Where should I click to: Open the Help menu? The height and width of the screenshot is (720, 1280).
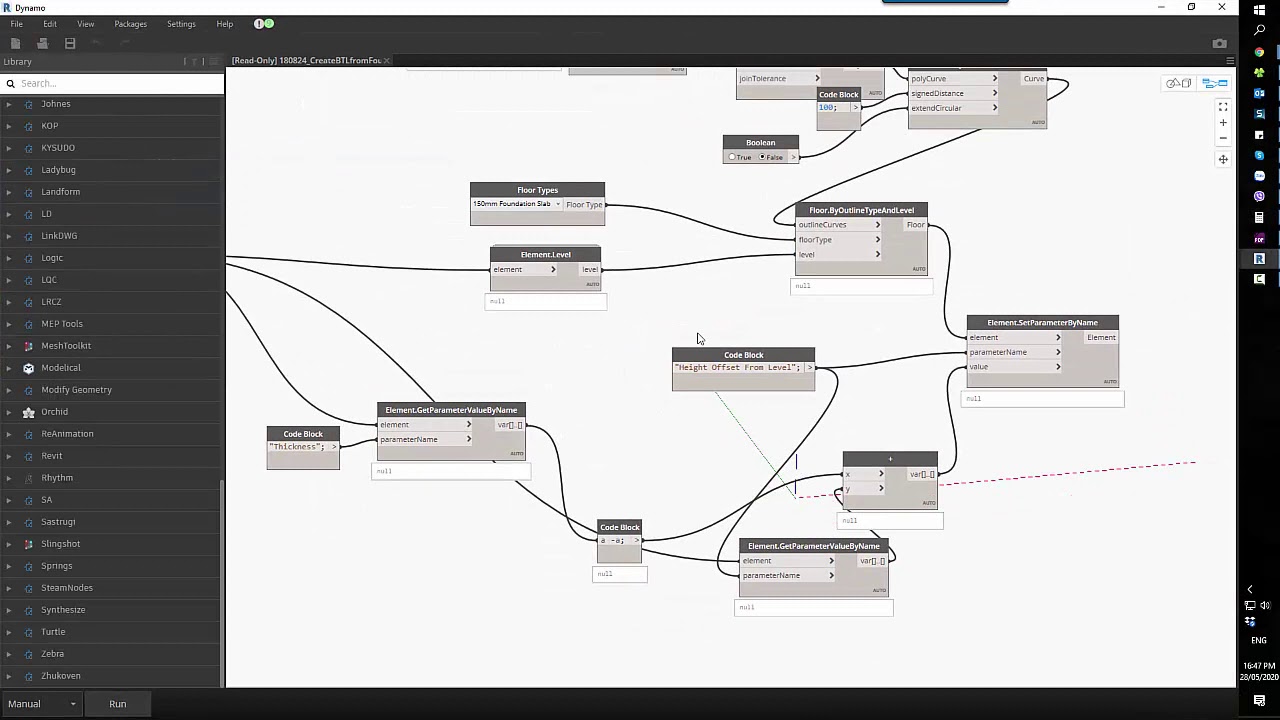(x=224, y=24)
